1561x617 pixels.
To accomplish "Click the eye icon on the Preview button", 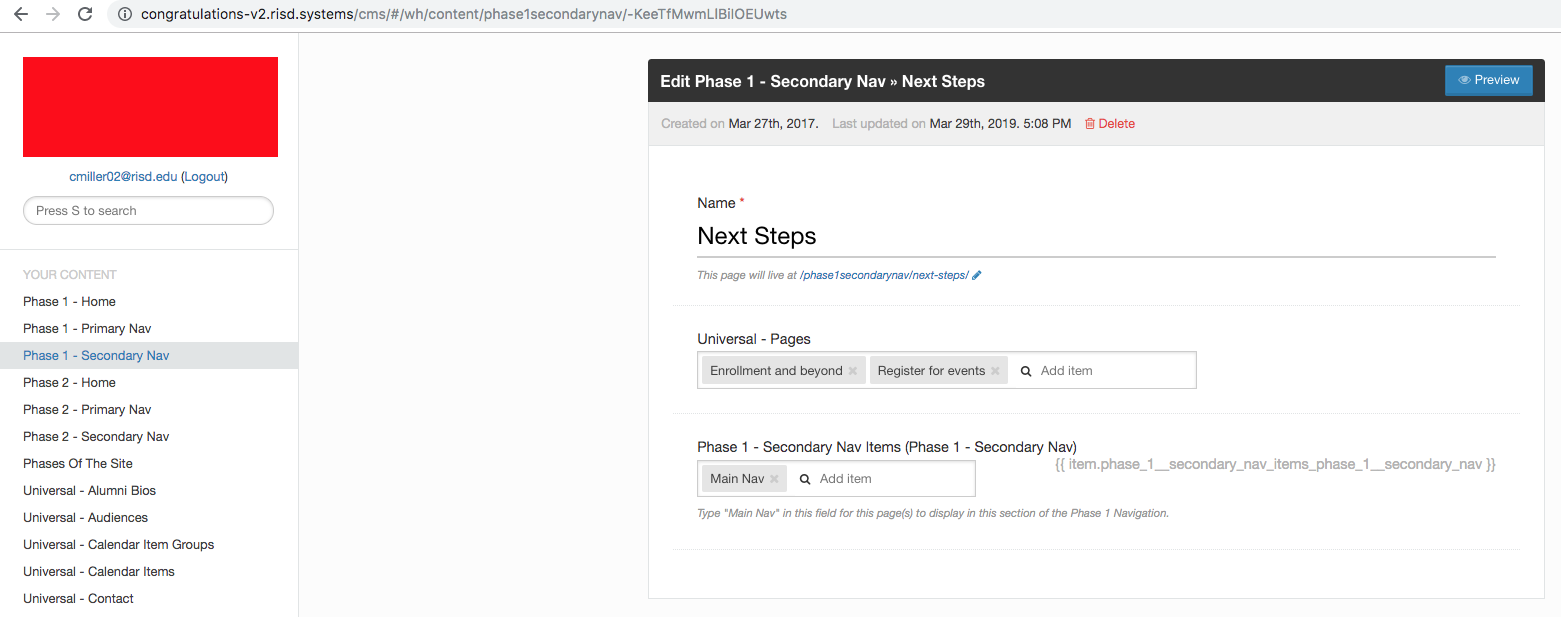I will [x=1464, y=80].
